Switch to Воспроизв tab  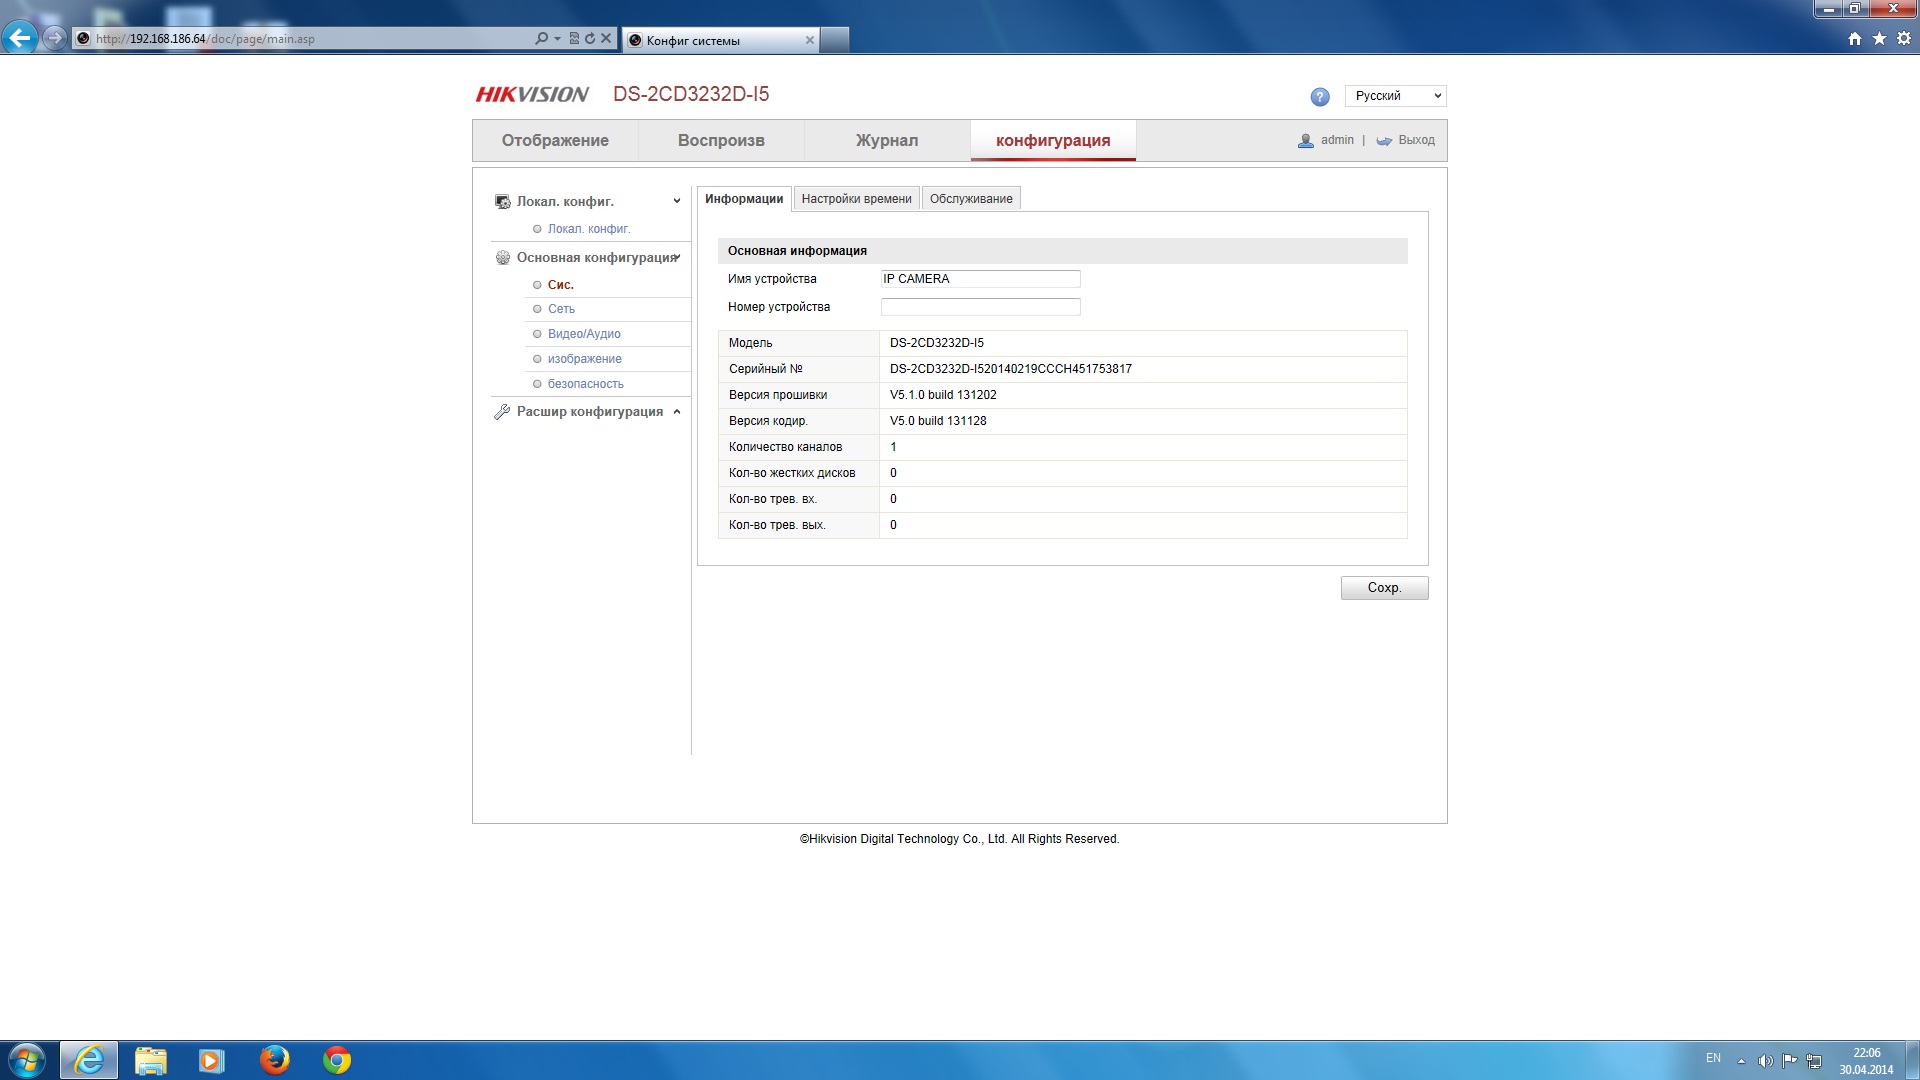click(721, 141)
